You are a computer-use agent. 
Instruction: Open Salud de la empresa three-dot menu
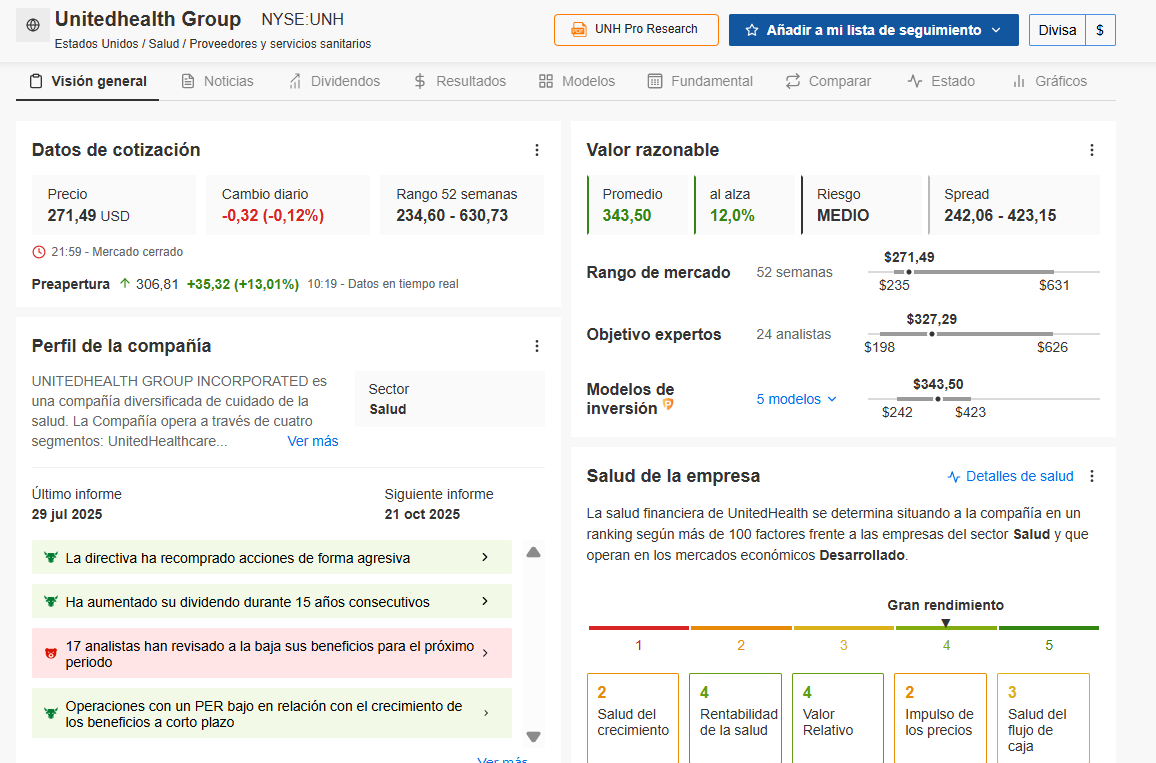pyautogui.click(x=1092, y=476)
